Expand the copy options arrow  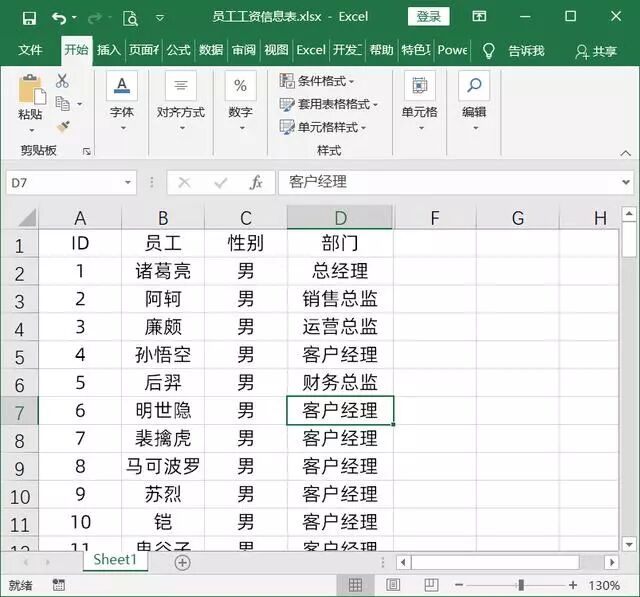(x=80, y=104)
